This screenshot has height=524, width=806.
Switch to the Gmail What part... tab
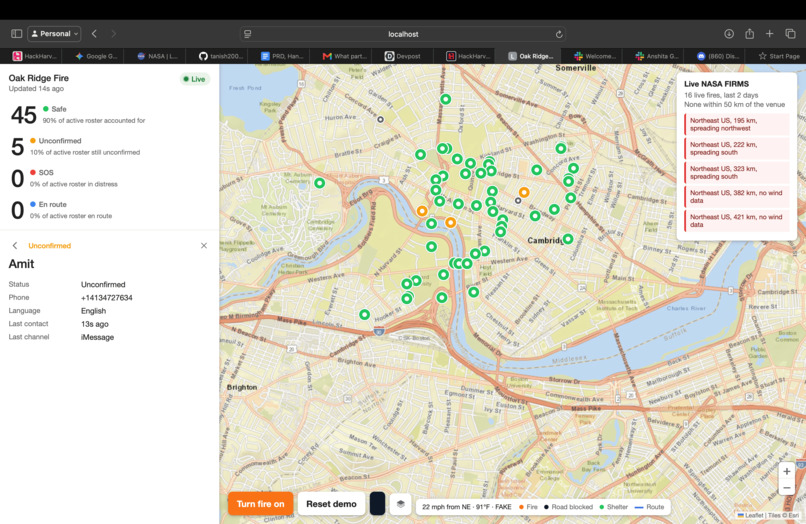point(344,56)
